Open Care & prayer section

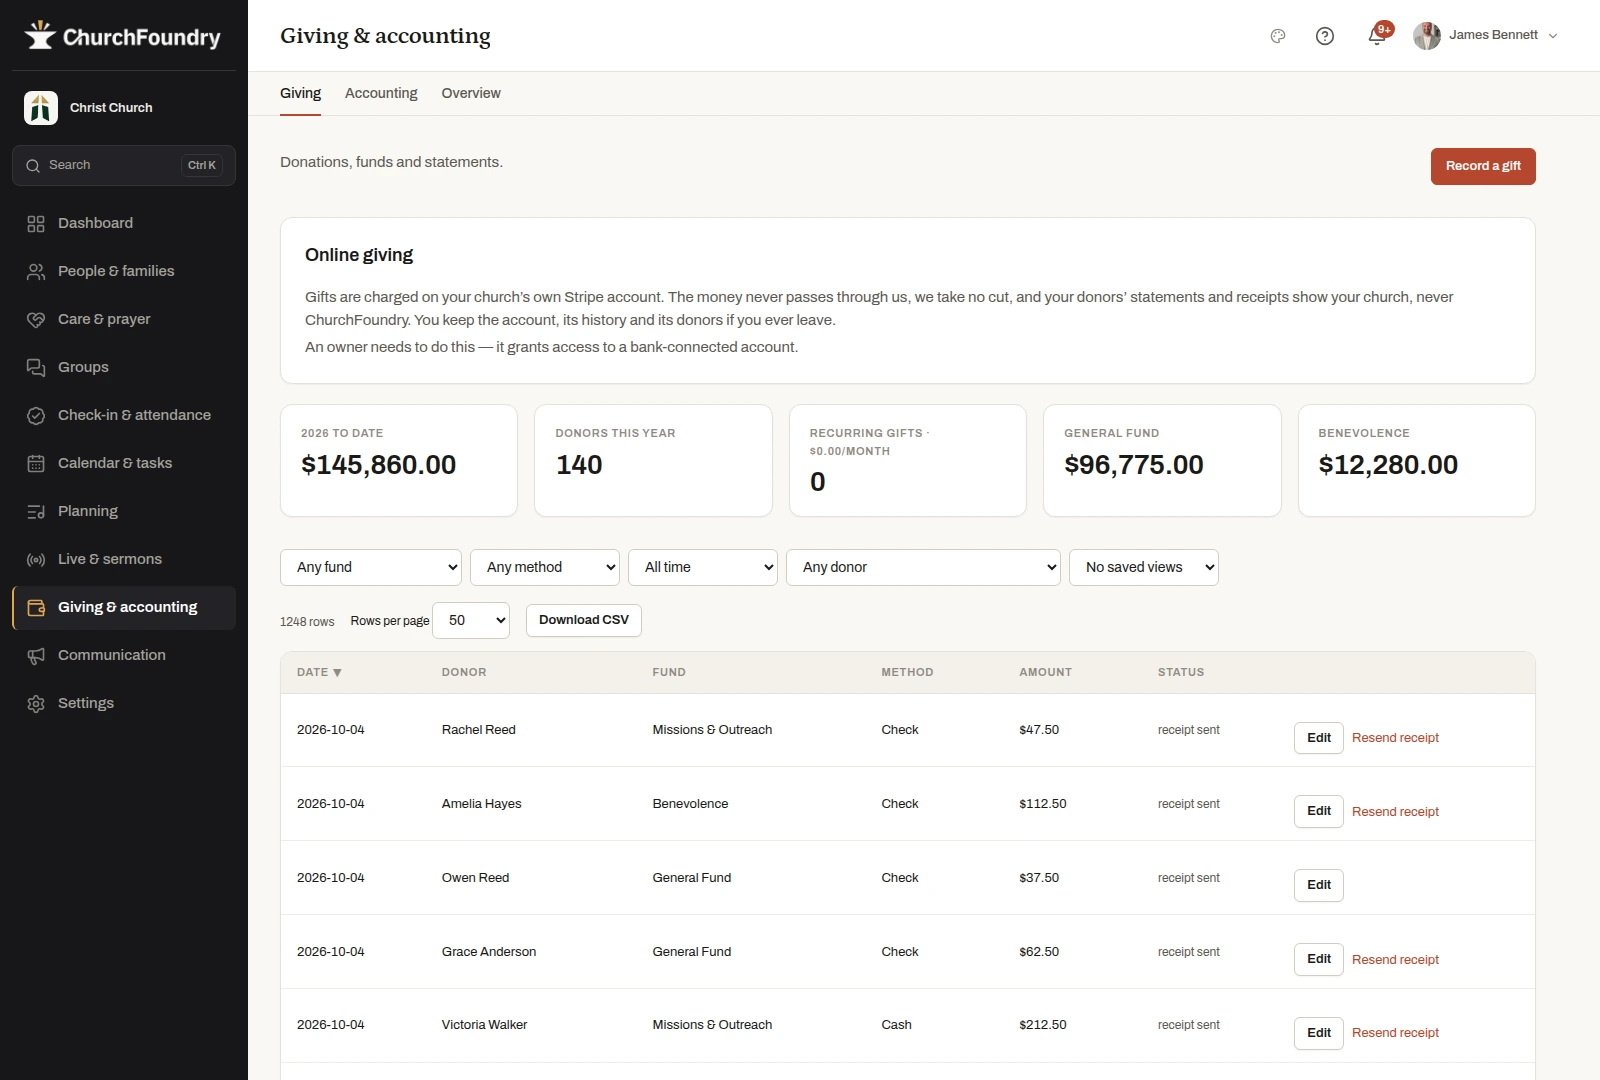coord(124,319)
